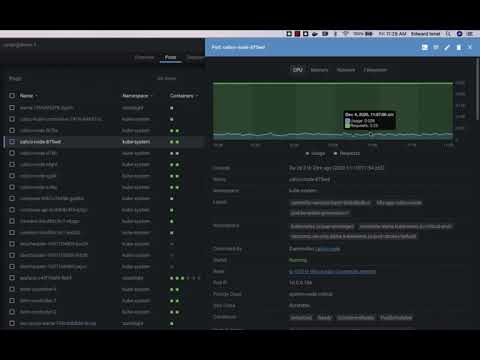Click the highlighted data point on CPU chart
Image resolution: width=480 pixels, height=360 pixels.
pos(370,134)
